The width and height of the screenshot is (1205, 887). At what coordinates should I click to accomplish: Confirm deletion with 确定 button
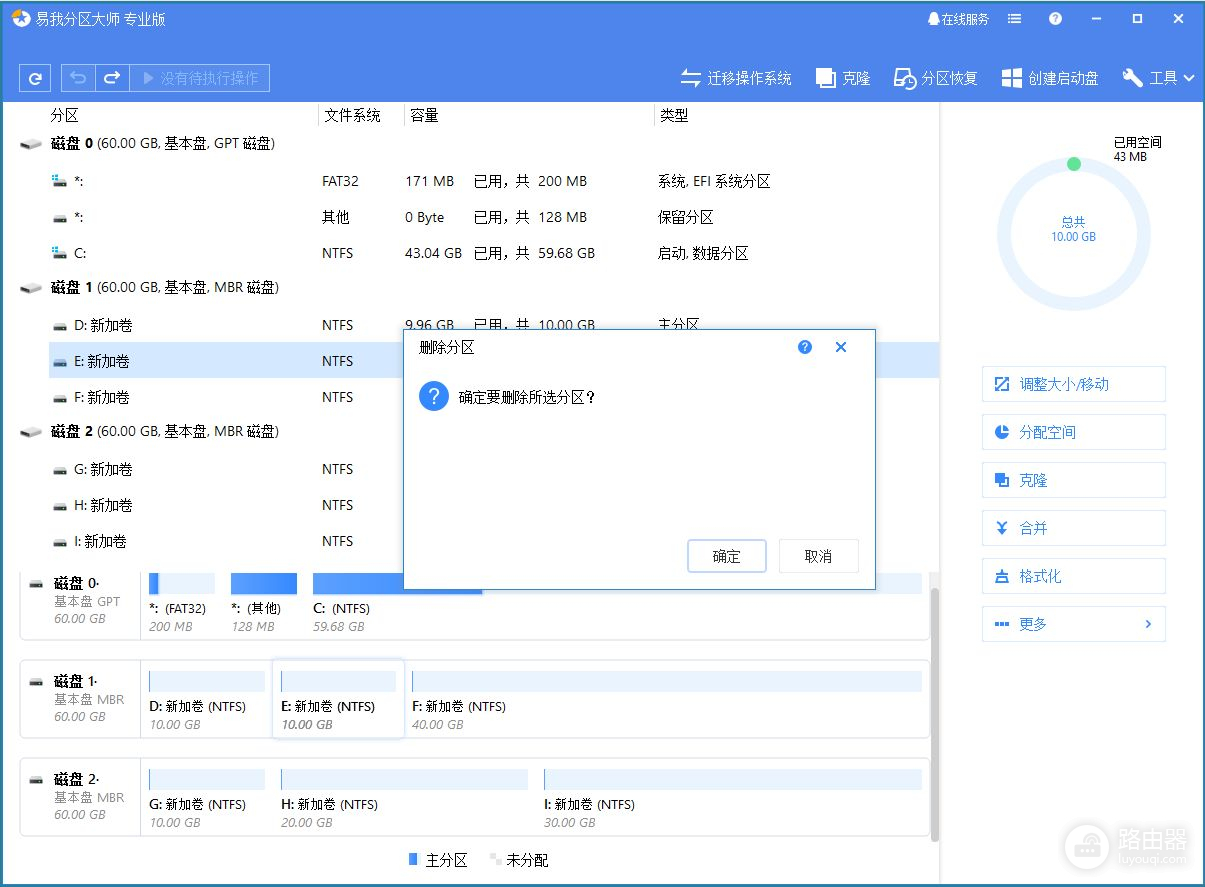[x=727, y=557]
